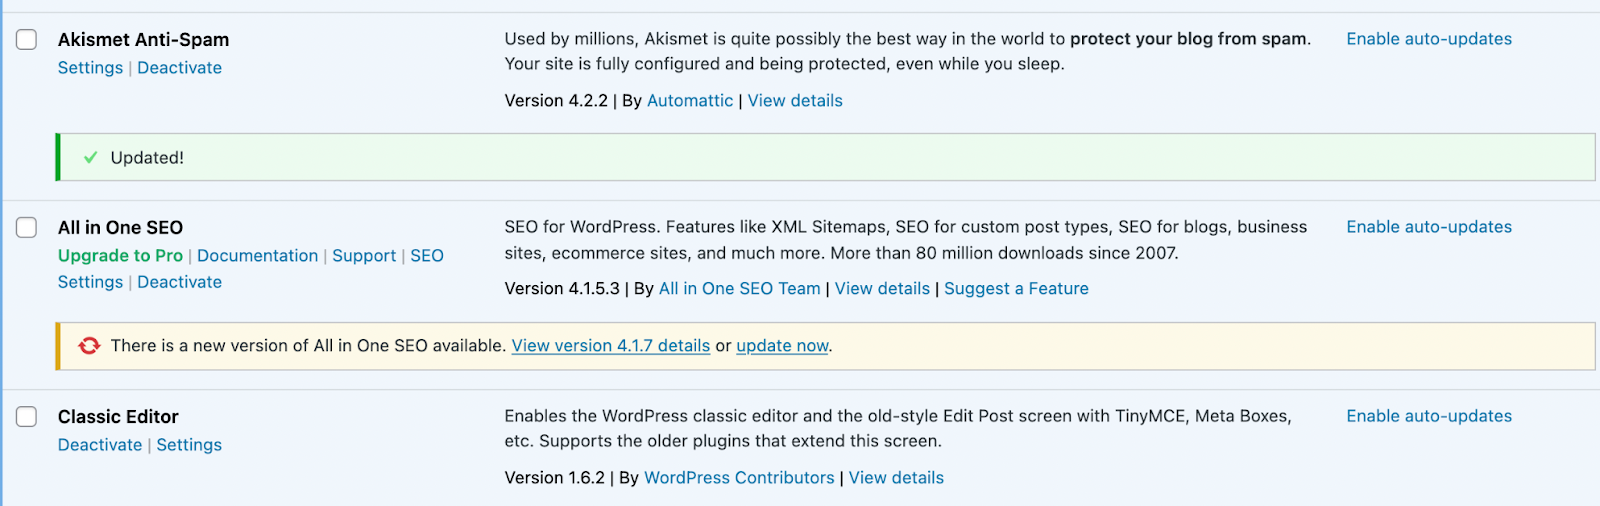Click the red update-available refresh icon
Viewport: 1600px width, 506px height.
(89, 346)
